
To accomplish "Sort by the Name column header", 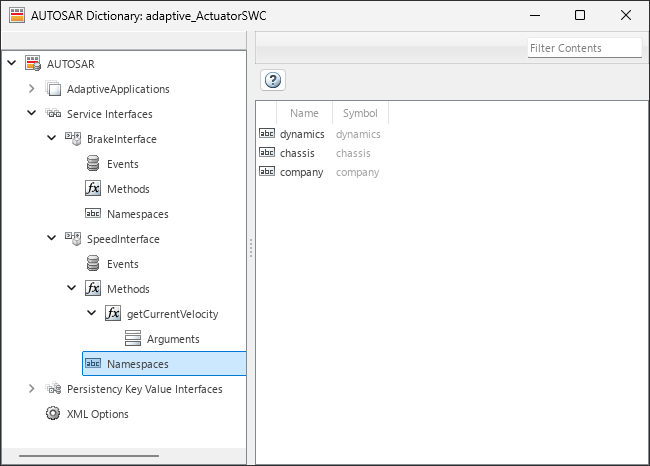I will click(304, 113).
